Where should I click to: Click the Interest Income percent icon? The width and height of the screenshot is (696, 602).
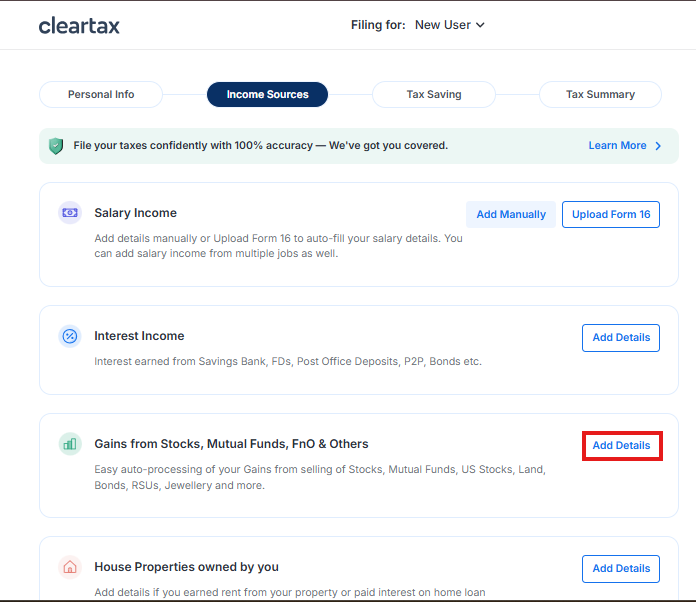[70, 336]
